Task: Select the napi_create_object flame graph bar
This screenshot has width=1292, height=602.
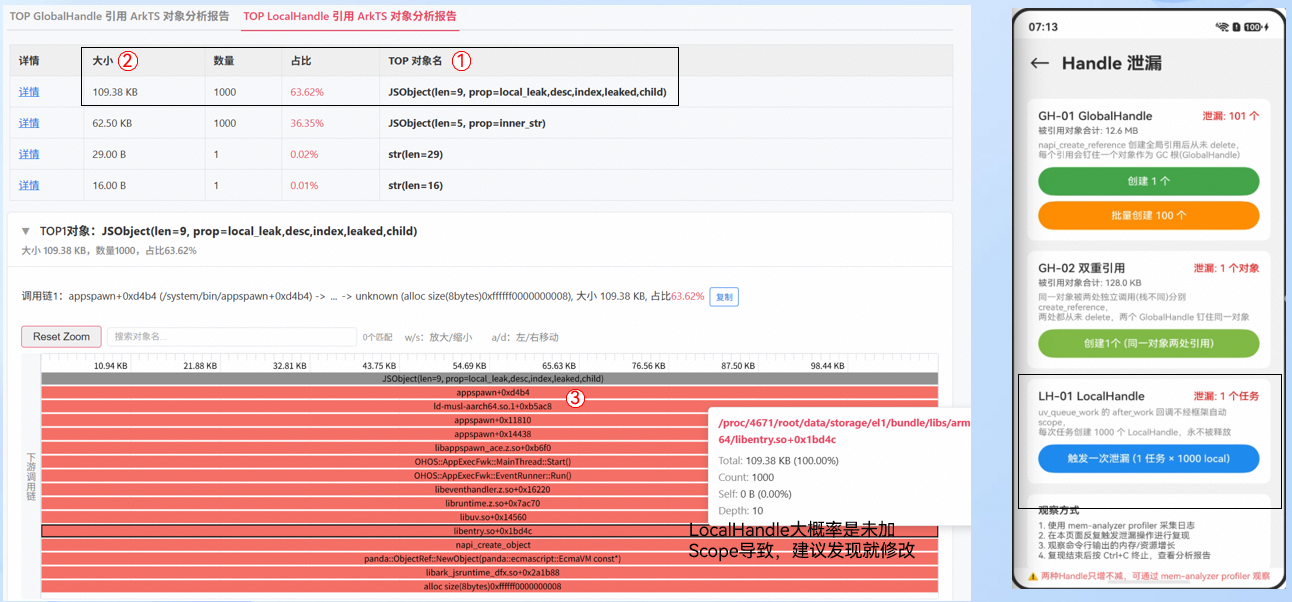Action: [489, 545]
